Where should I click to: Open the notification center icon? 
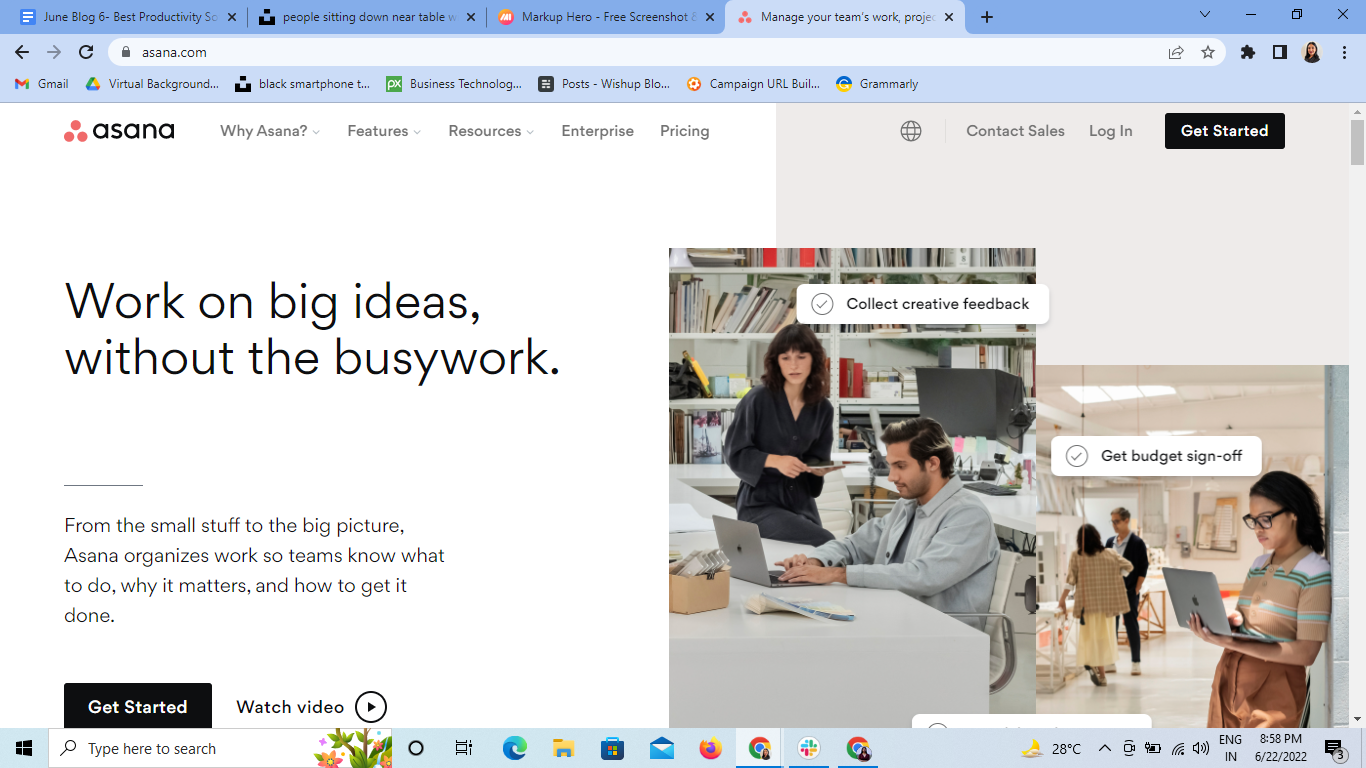1335,748
